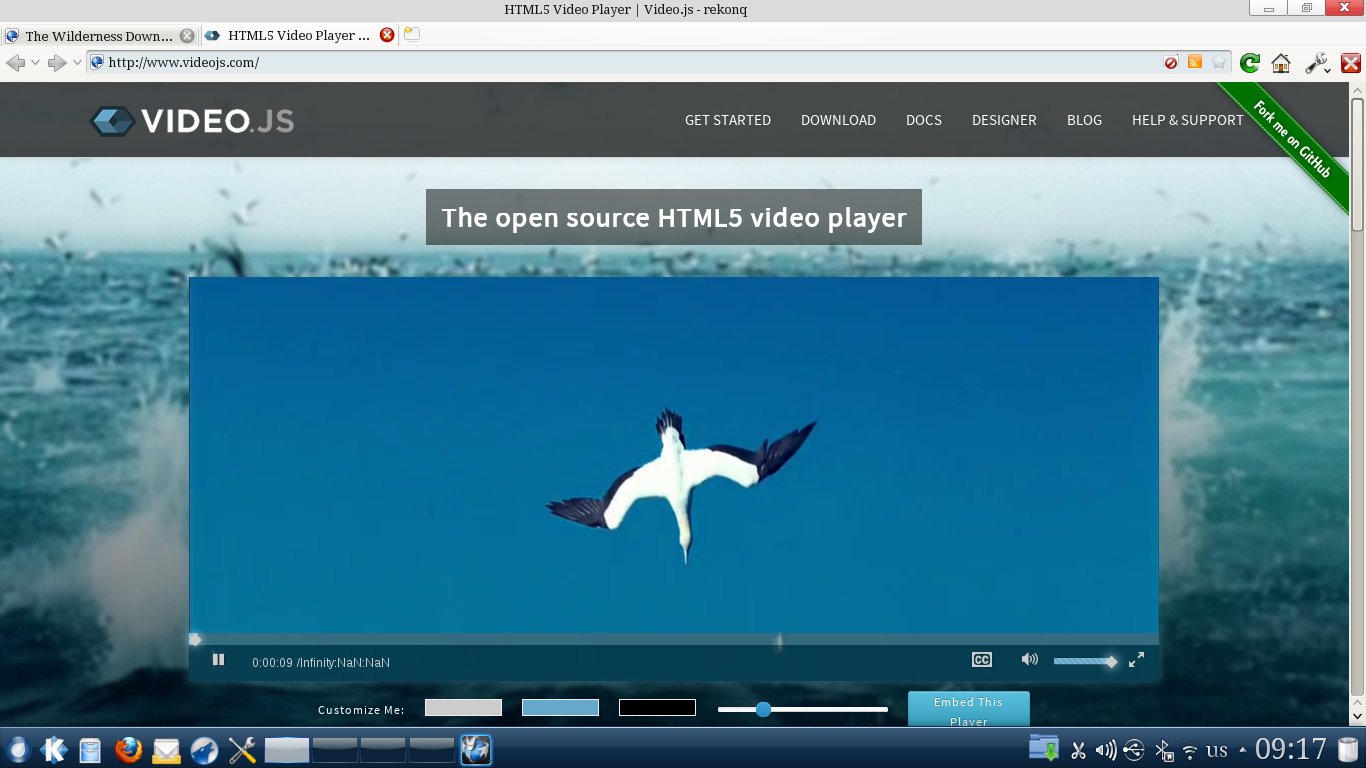Image resolution: width=1366 pixels, height=768 pixels.
Task: Open system settings wrench-and-screwdriver icon
Action: pyautogui.click(x=242, y=750)
